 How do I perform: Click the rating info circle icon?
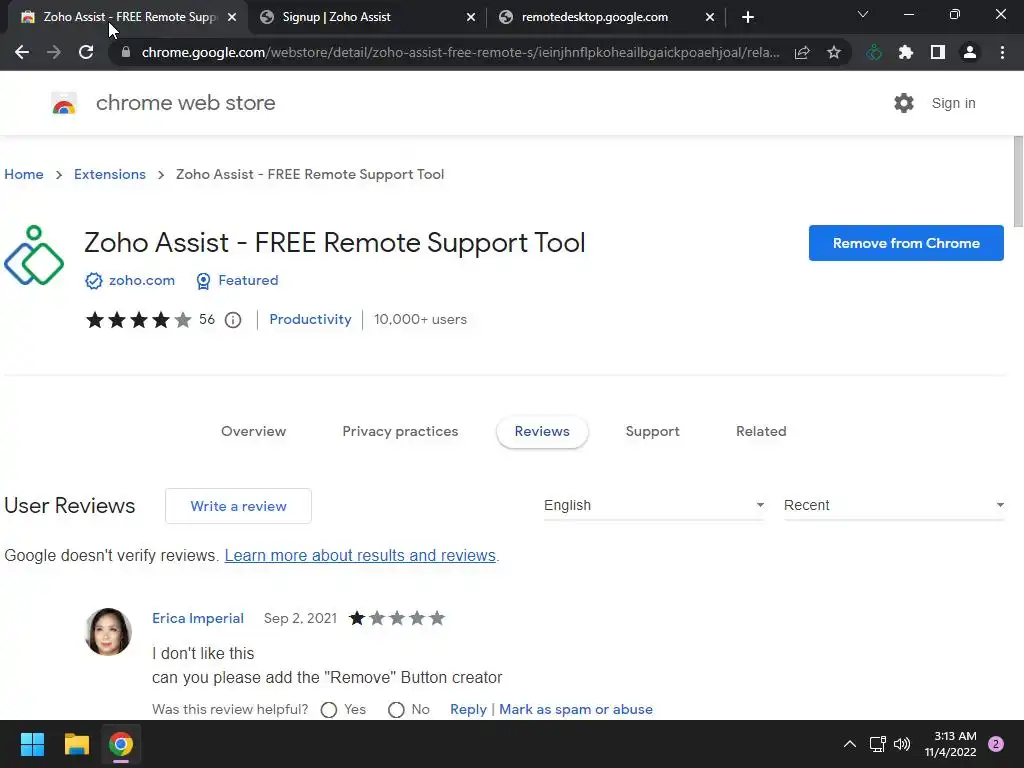(x=233, y=320)
